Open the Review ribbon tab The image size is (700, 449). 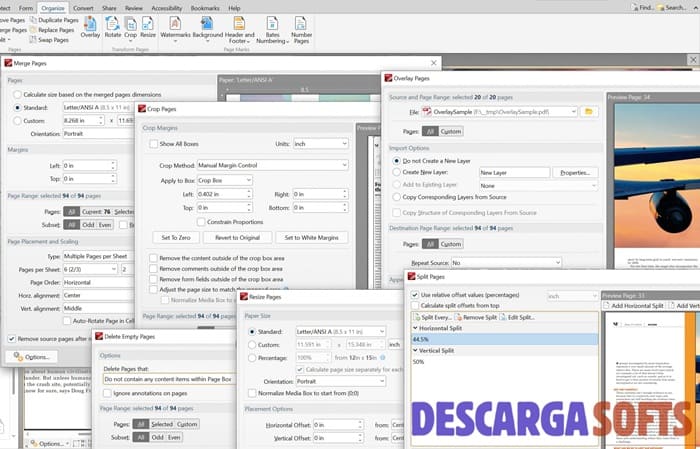(x=133, y=8)
